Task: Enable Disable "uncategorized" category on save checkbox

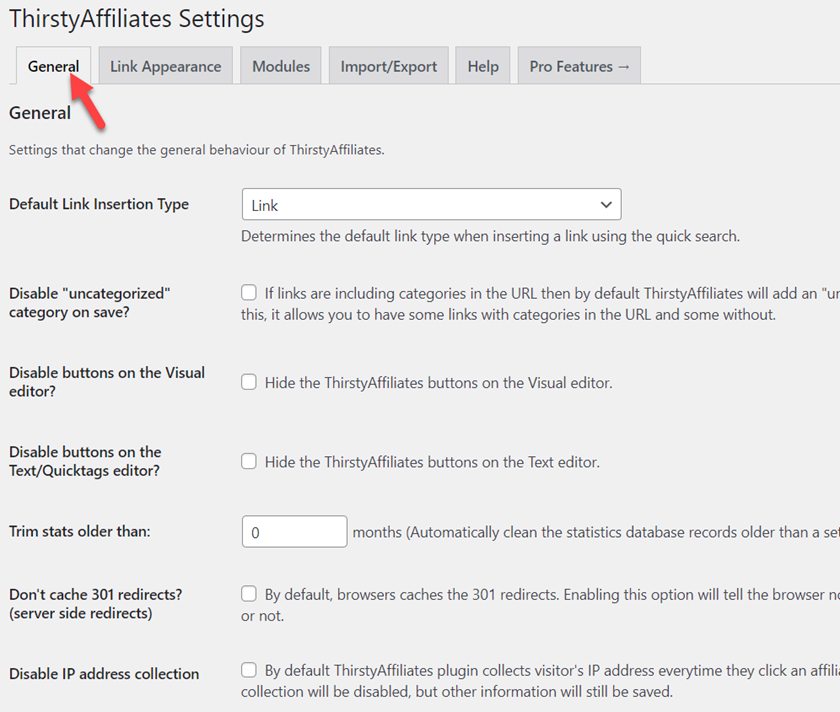Action: 249,293
